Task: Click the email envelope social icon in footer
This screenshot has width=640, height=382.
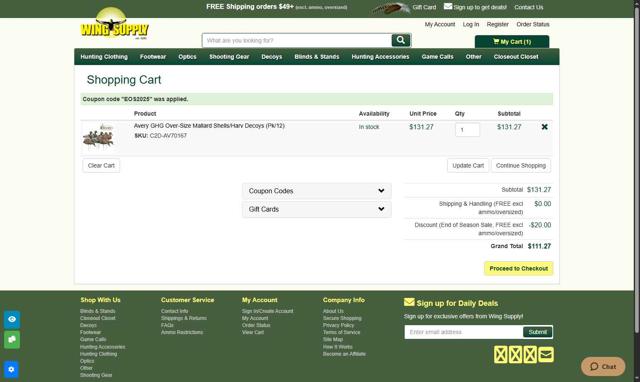Action: [x=546, y=355]
